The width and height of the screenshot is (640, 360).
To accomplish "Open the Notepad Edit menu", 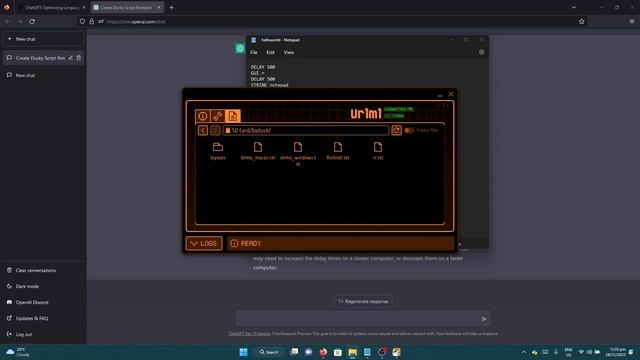I will tap(270, 52).
